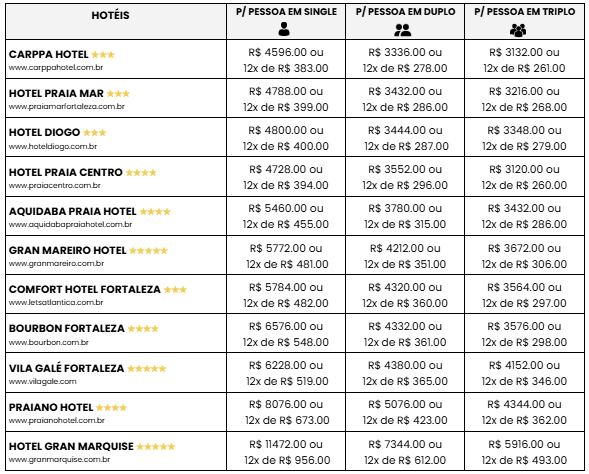The image size is (589, 474).
Task: Click the single person icon
Action: (x=284, y=29)
